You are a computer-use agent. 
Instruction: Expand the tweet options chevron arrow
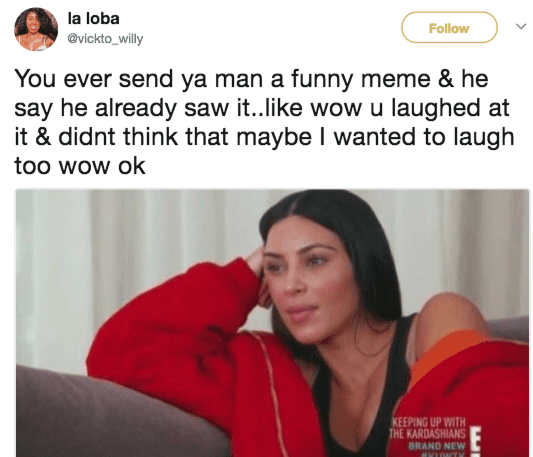coord(521,27)
